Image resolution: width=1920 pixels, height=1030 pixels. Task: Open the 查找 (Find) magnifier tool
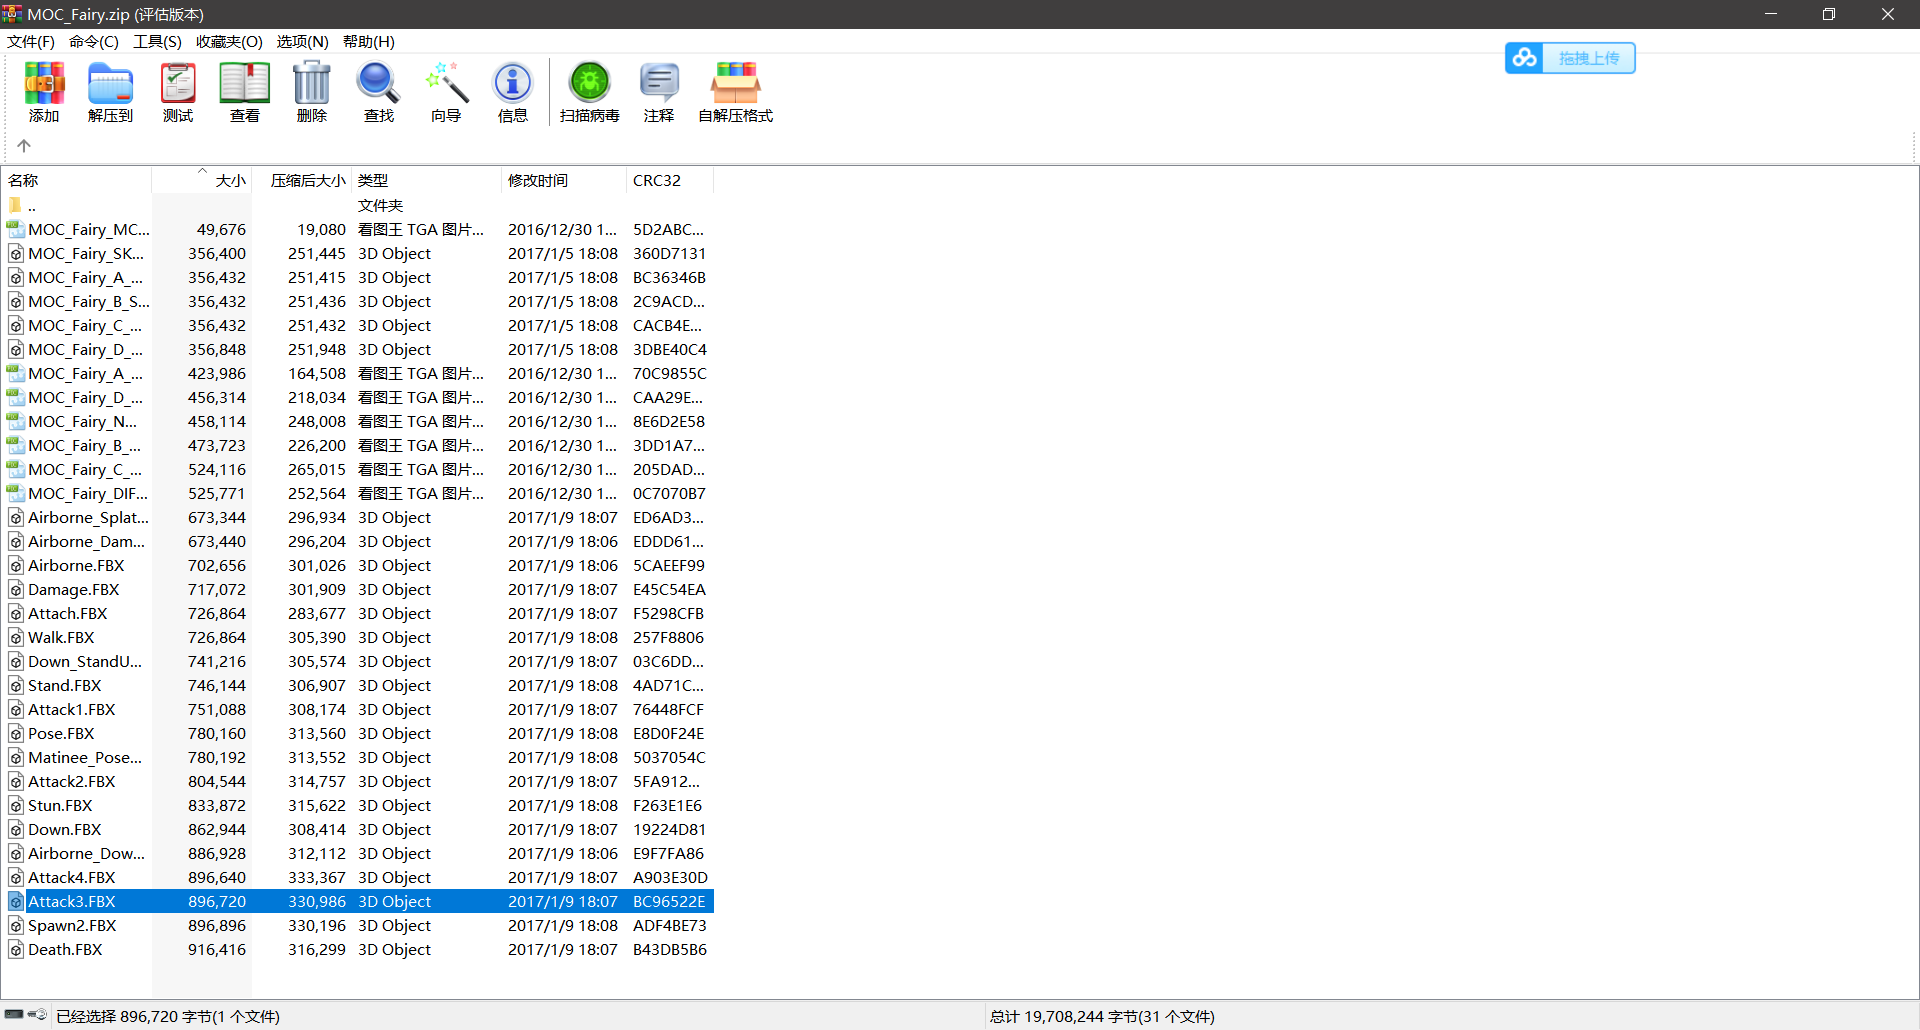(379, 92)
